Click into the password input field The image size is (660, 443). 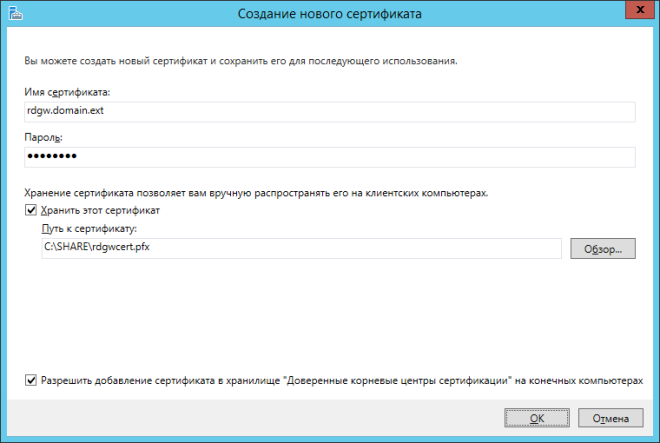click(x=330, y=158)
